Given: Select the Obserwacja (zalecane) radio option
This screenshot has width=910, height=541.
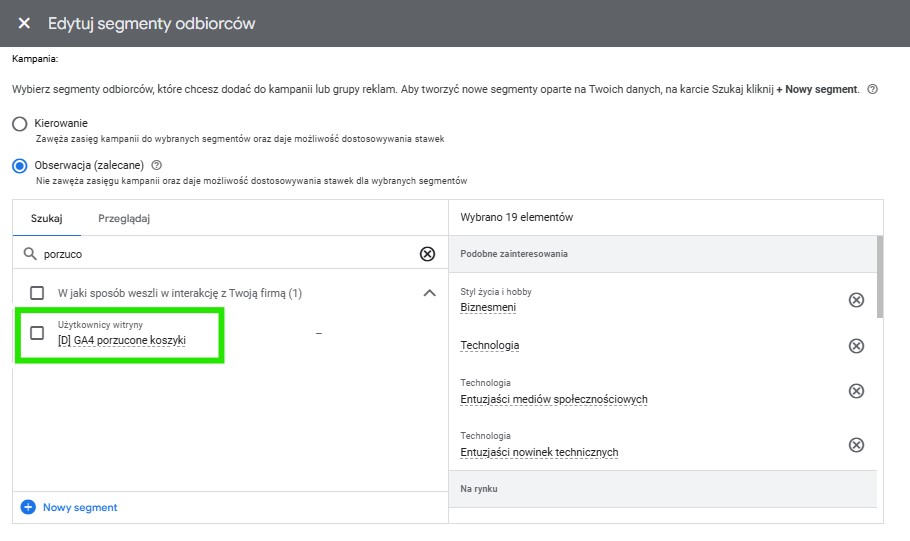Looking at the screenshot, I should (20, 166).
